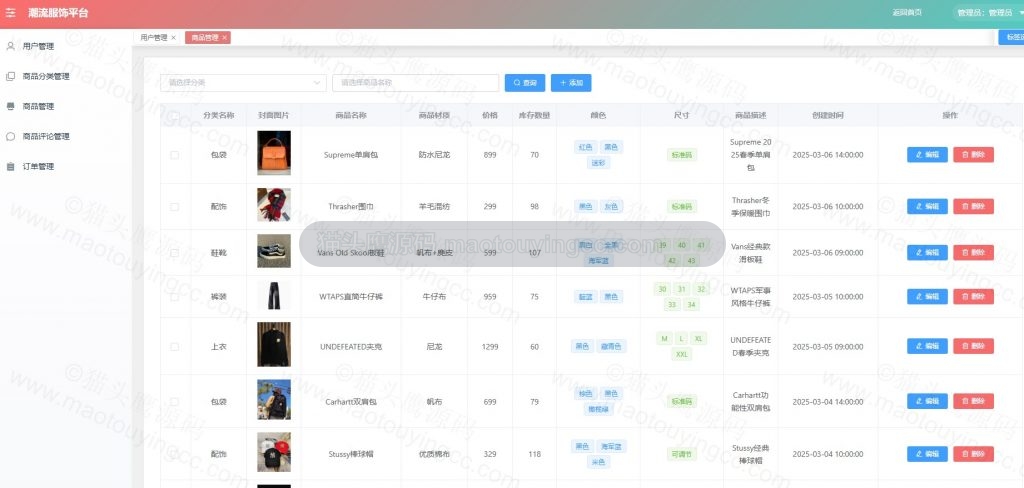The width and height of the screenshot is (1024, 488).
Task: Edit the Supreme单肩包 product
Action: [927, 155]
